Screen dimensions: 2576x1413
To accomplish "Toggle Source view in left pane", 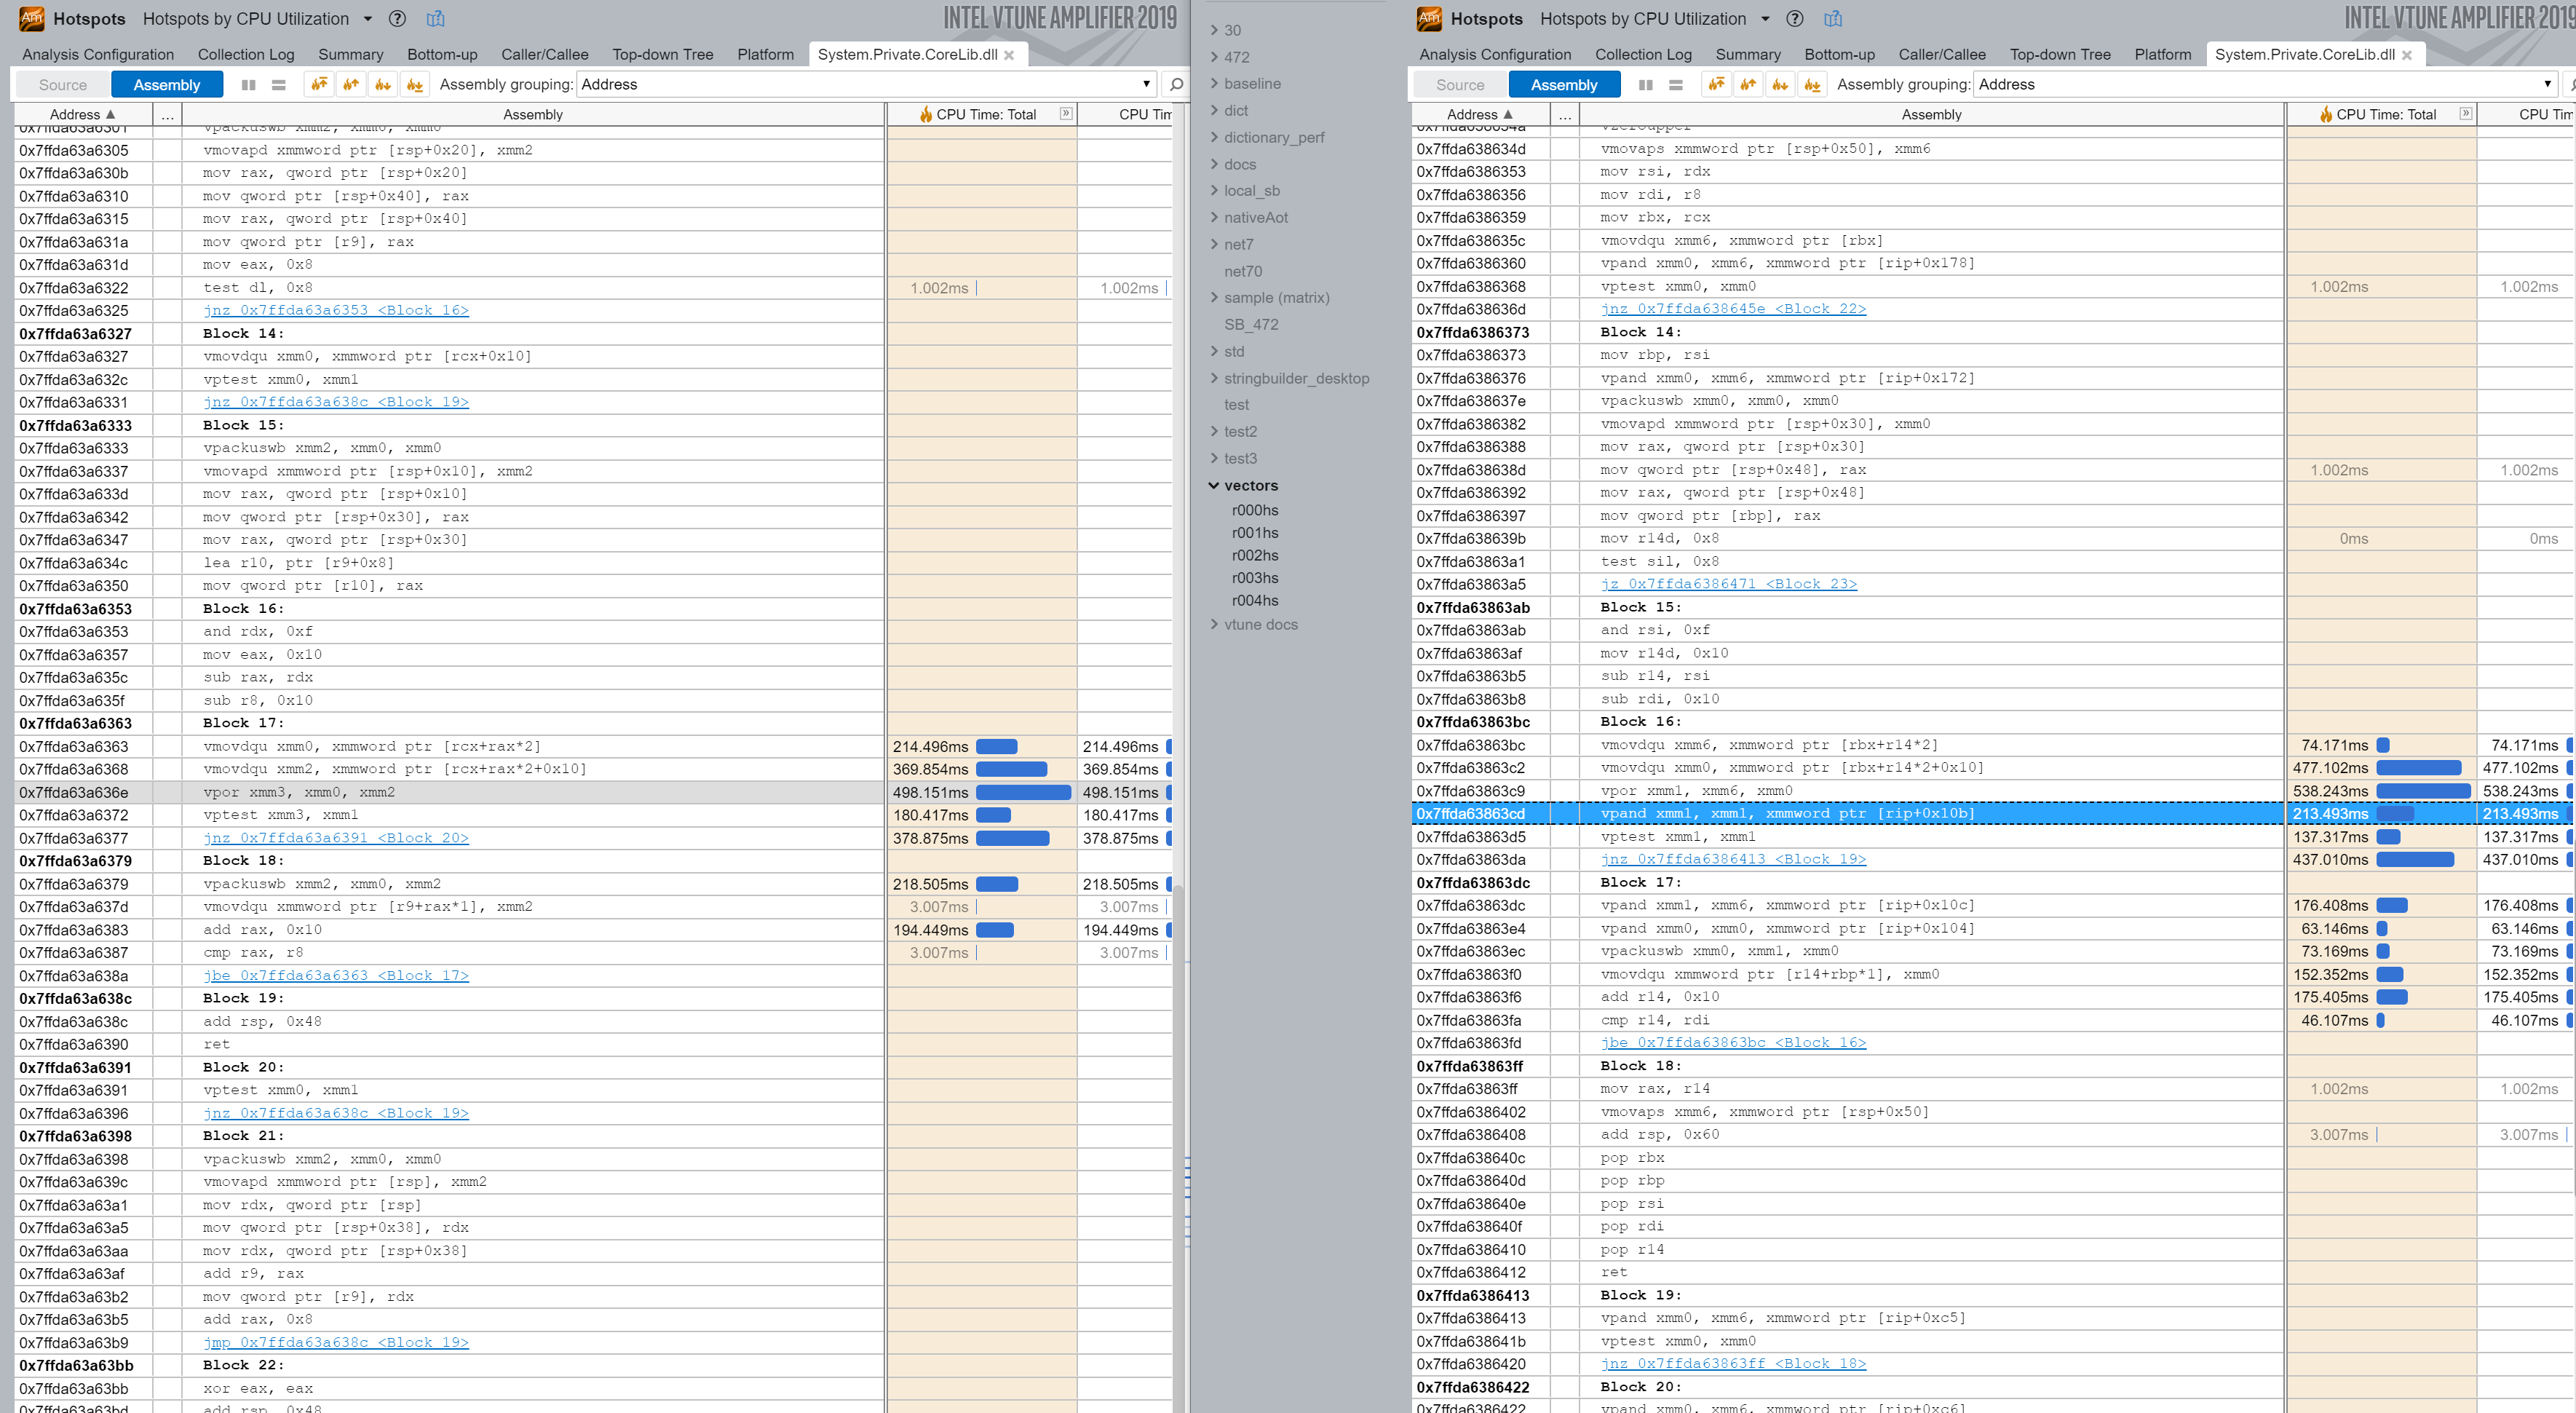I will tap(62, 85).
